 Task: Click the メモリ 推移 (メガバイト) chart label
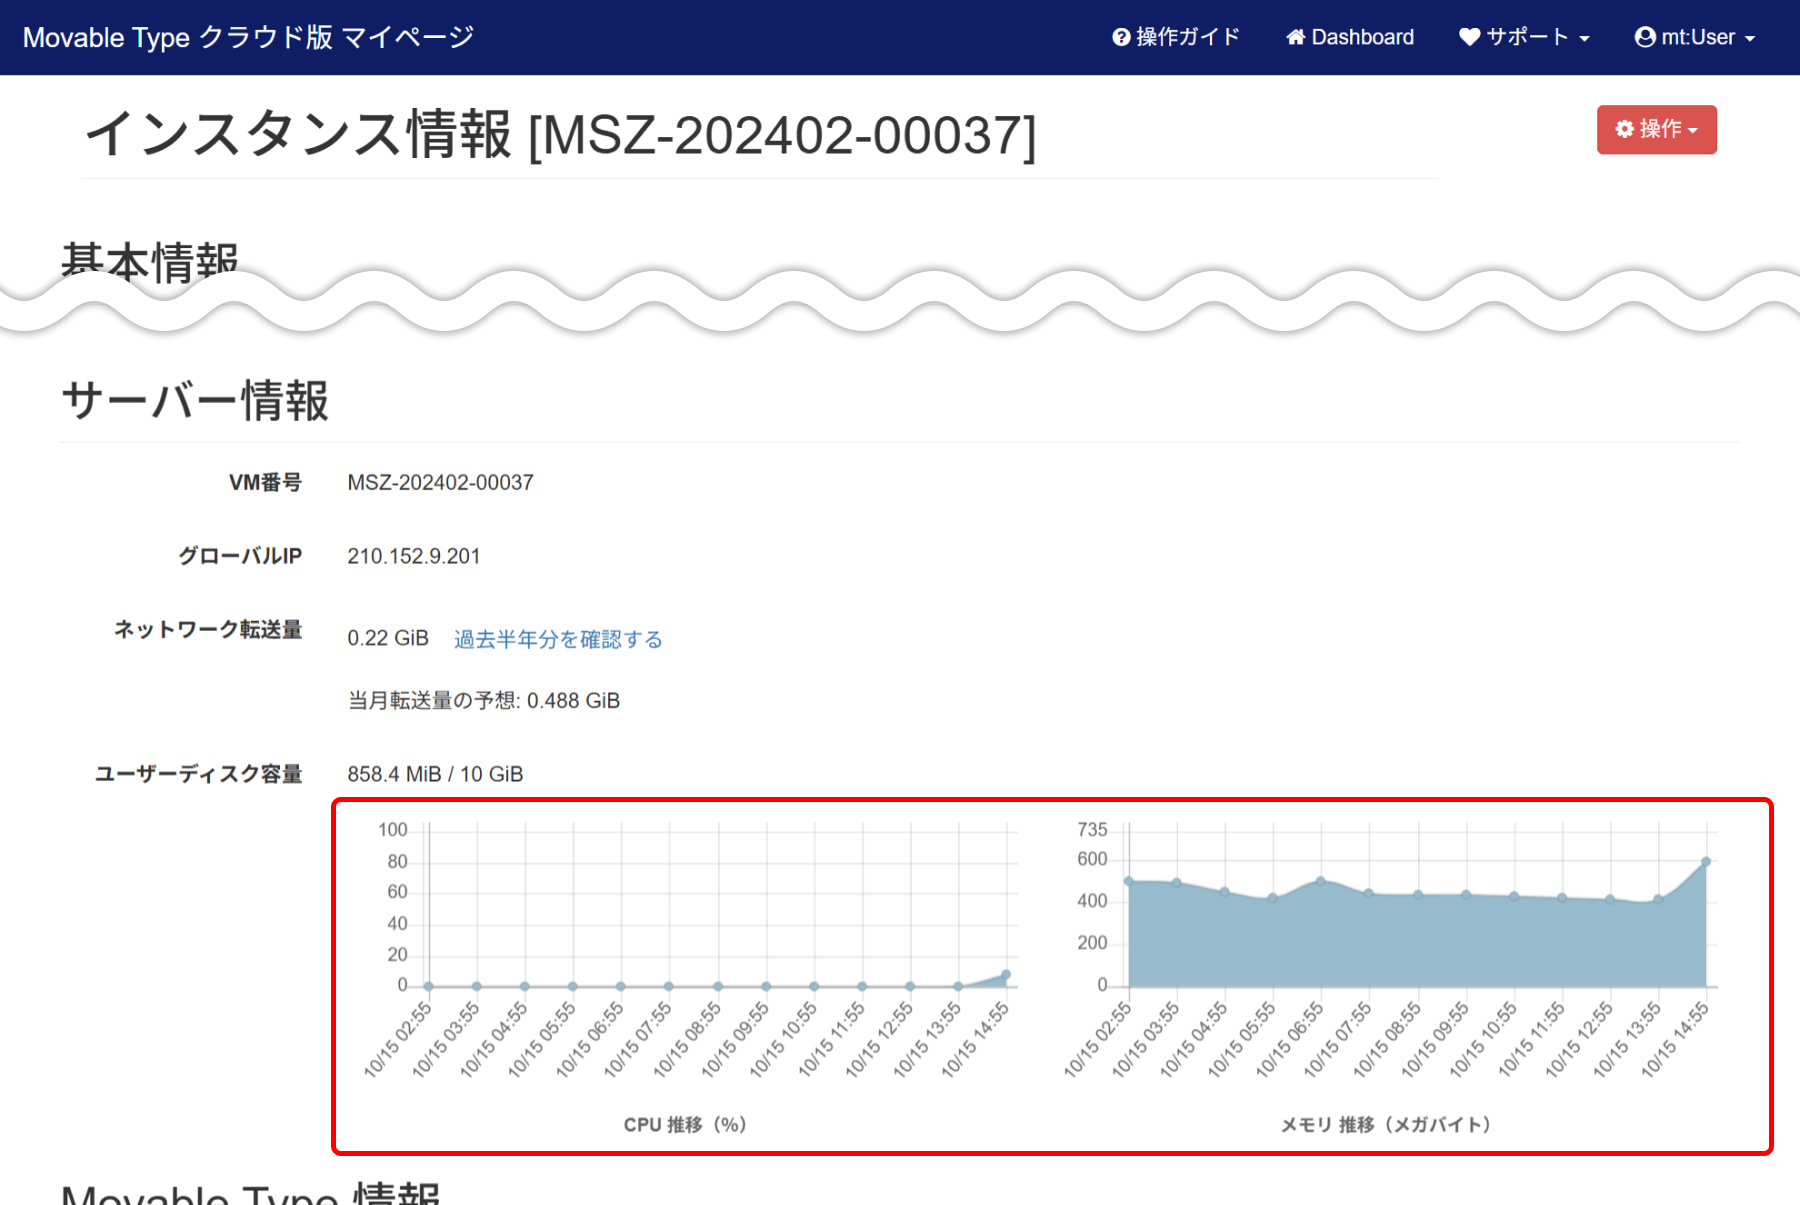[1385, 1125]
